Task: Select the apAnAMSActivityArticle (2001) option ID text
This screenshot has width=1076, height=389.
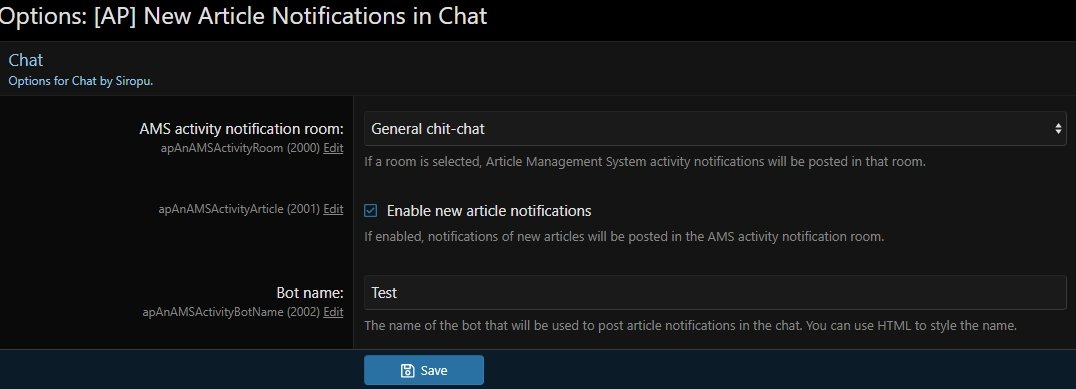Action: pyautogui.click(x=239, y=209)
